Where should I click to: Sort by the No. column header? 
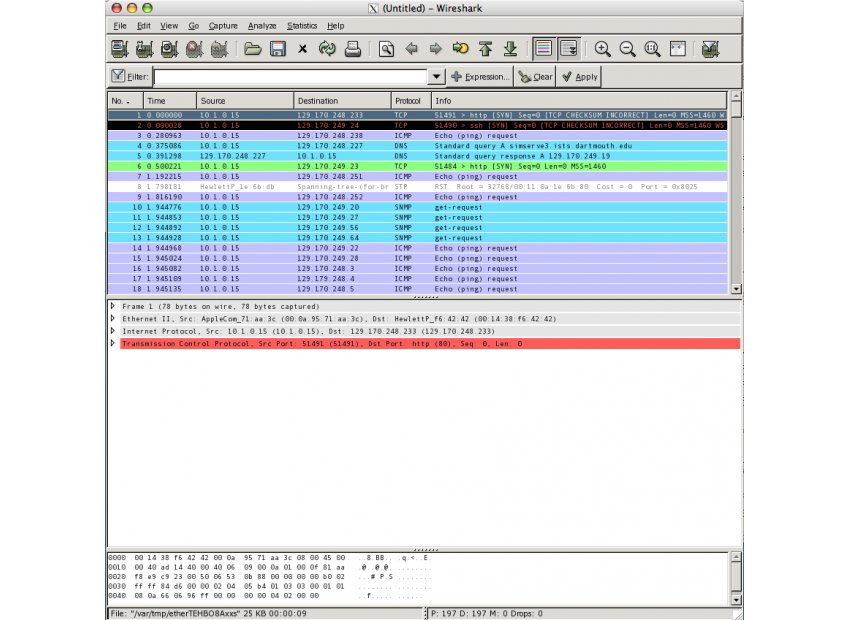125,101
